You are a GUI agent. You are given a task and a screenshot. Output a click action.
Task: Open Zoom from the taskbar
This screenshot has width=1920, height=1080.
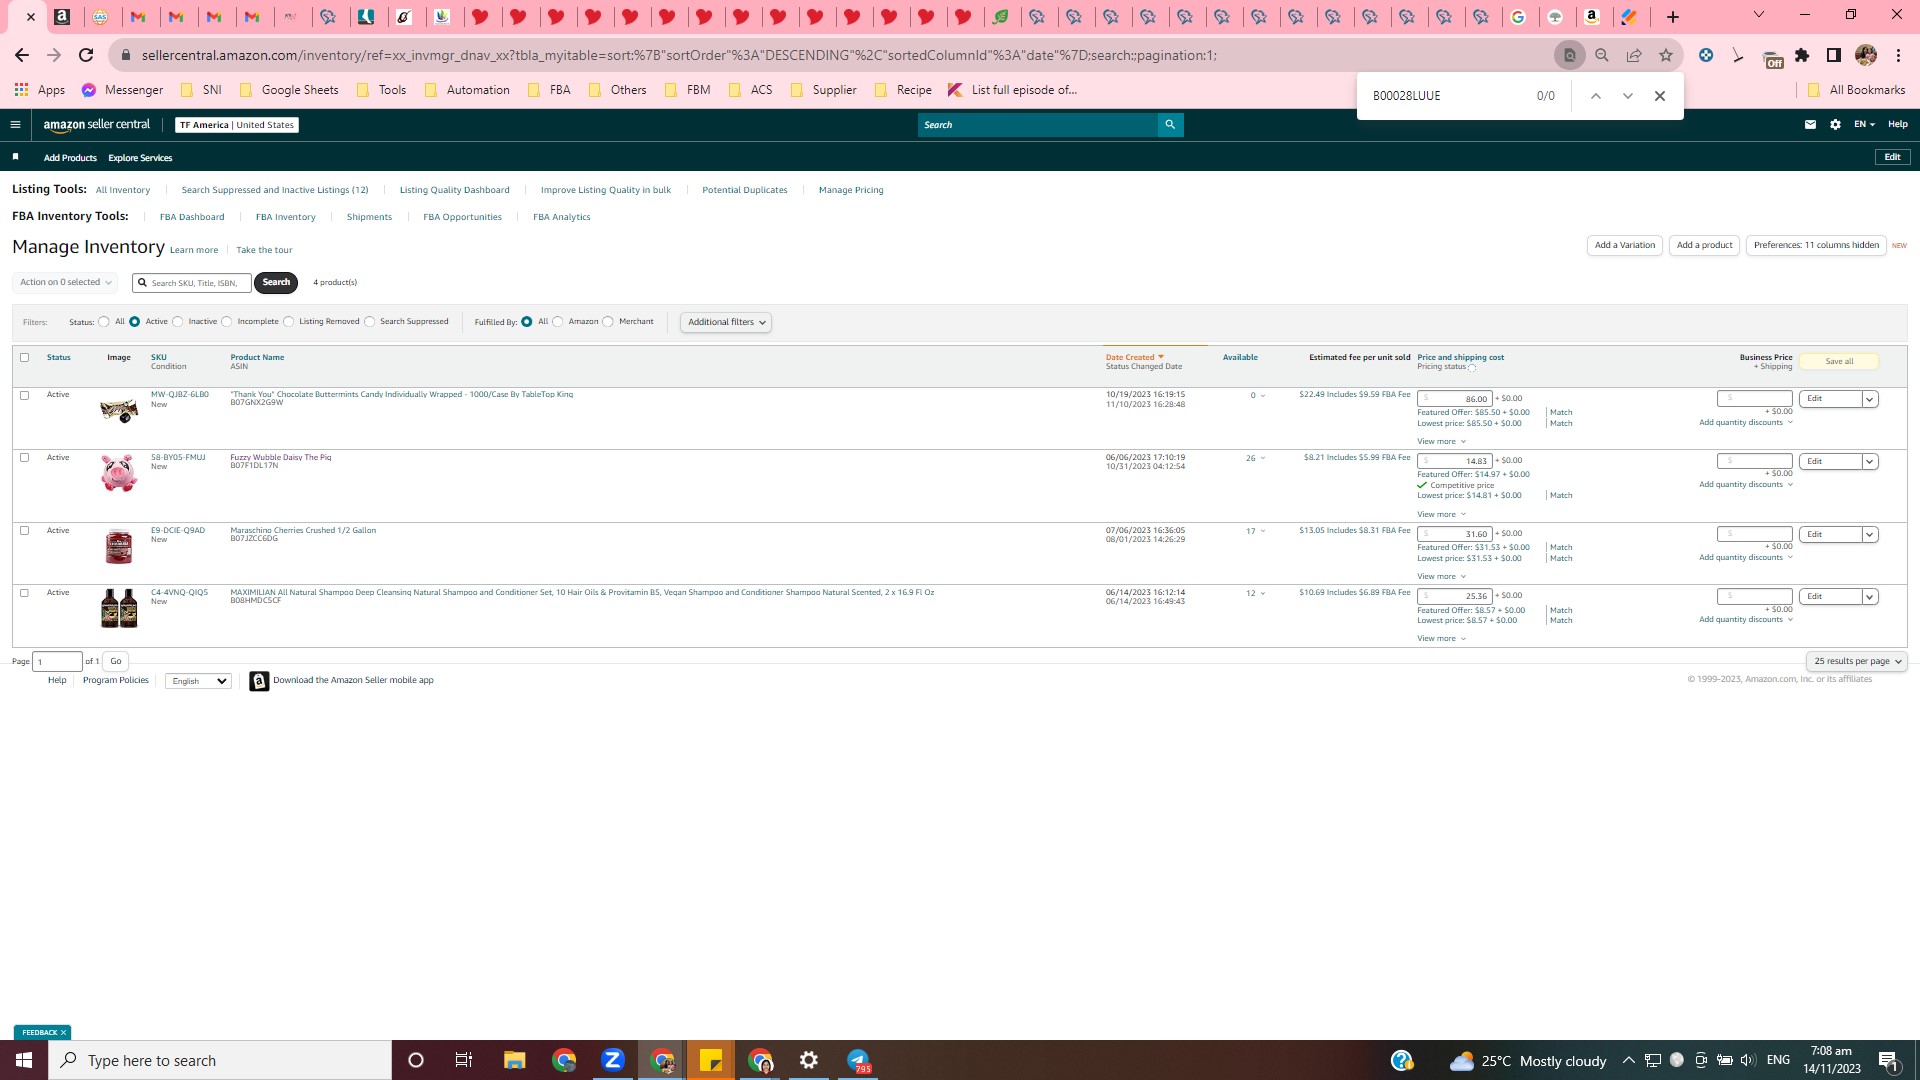point(613,1060)
